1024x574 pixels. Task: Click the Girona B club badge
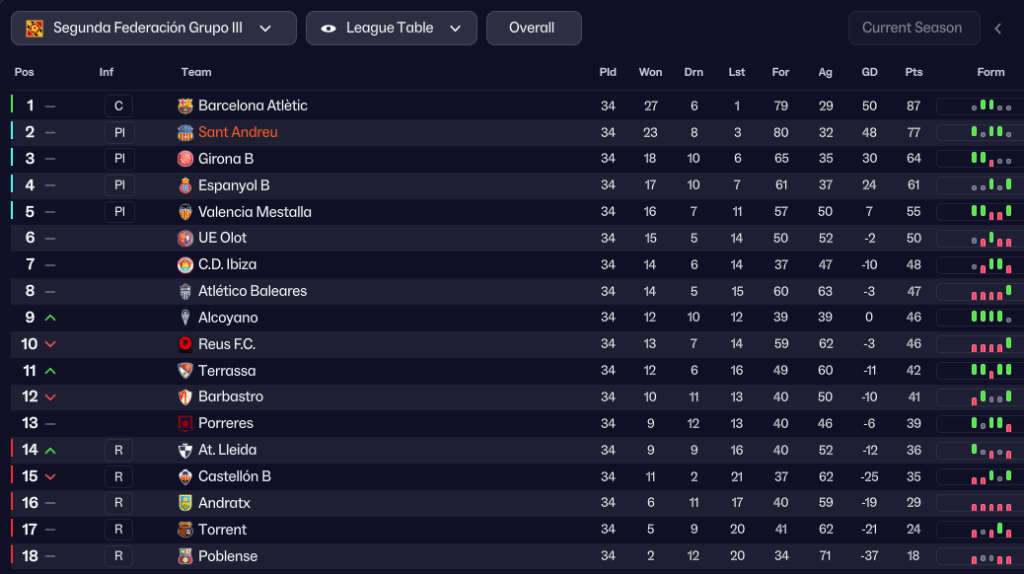pyautogui.click(x=185, y=159)
